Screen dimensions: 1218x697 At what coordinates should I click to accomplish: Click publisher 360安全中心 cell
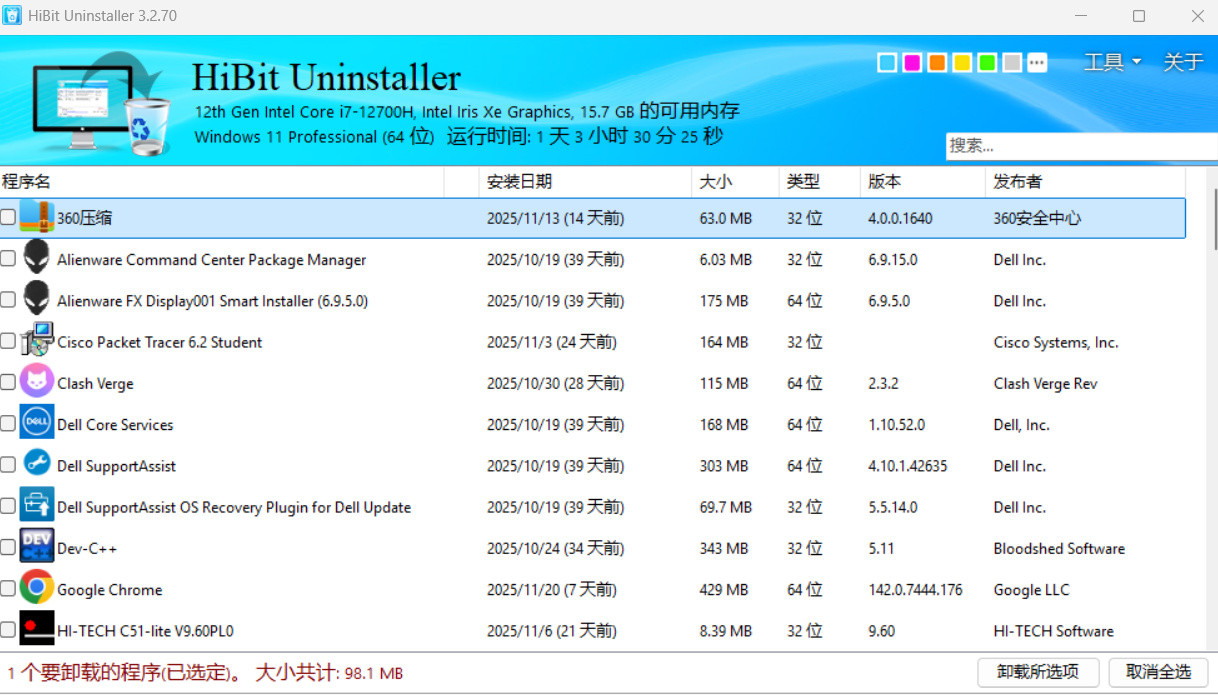click(1038, 218)
